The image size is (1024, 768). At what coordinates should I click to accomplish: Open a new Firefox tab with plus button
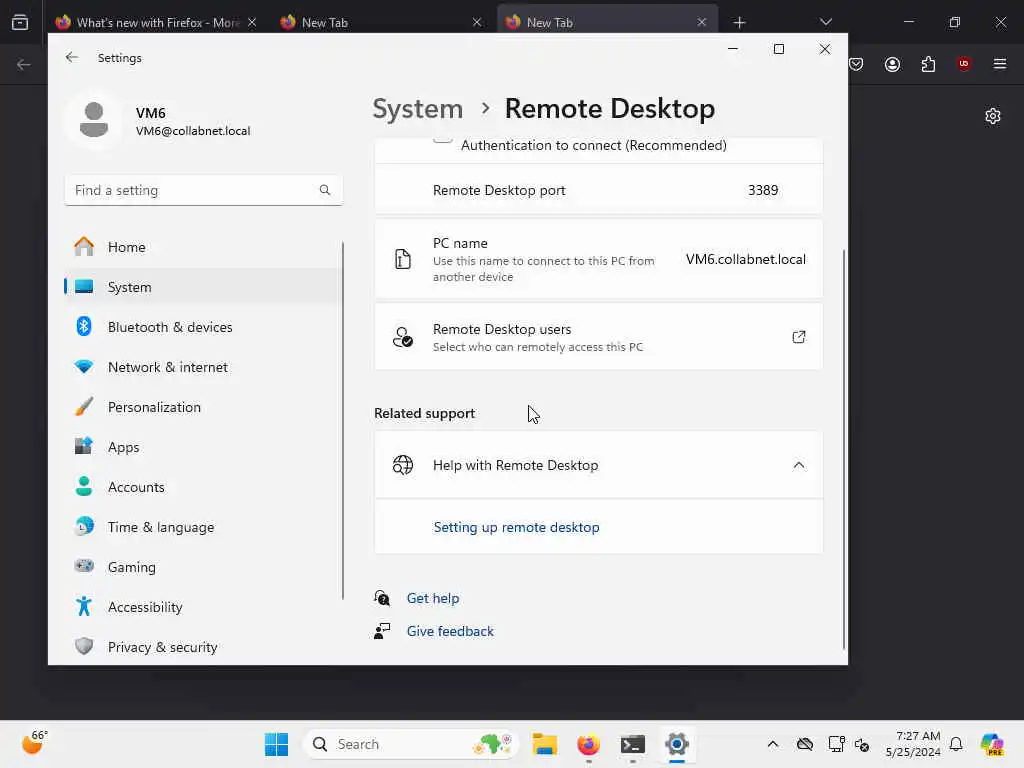[x=739, y=22]
